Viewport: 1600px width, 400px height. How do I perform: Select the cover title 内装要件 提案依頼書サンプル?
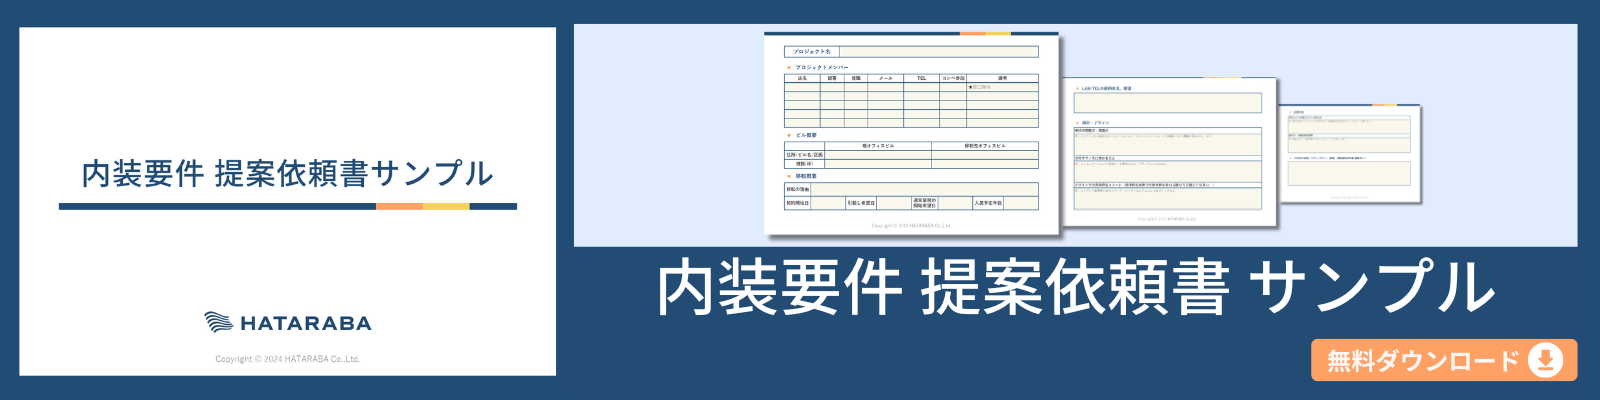pyautogui.click(x=287, y=173)
